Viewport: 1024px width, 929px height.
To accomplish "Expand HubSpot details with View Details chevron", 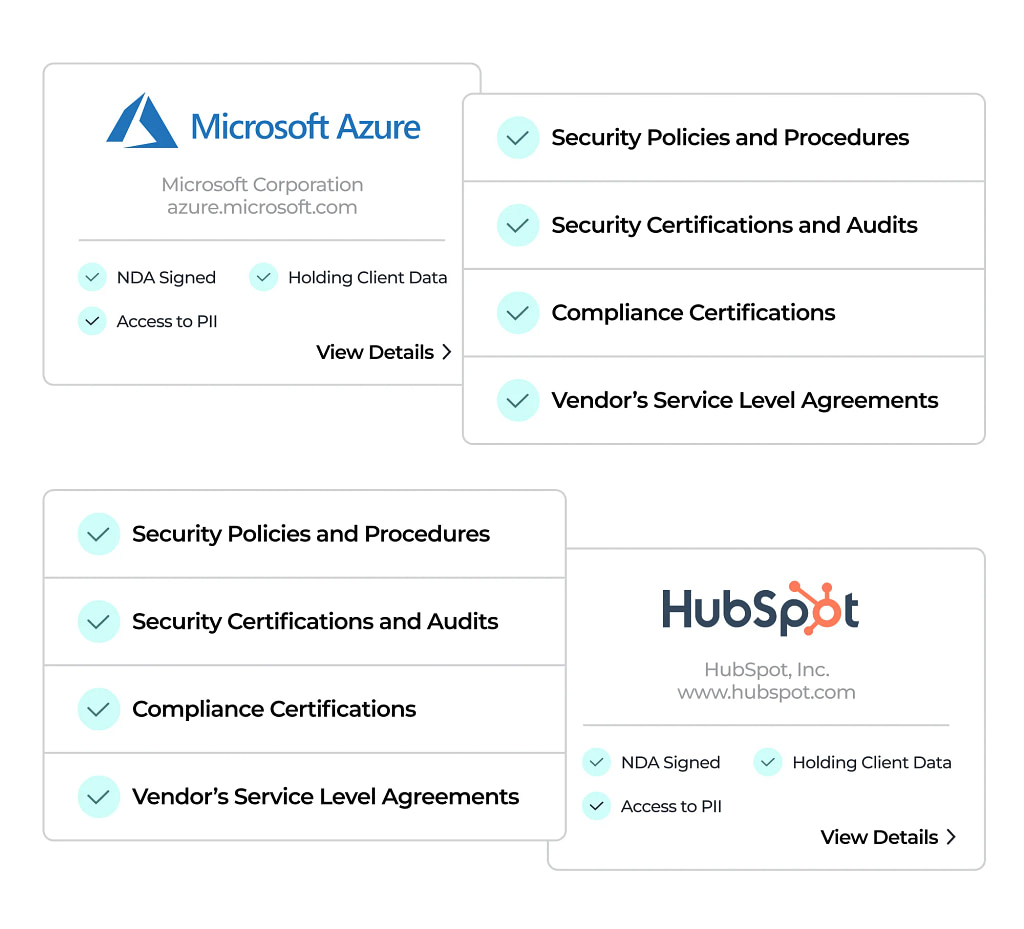I will coord(950,837).
